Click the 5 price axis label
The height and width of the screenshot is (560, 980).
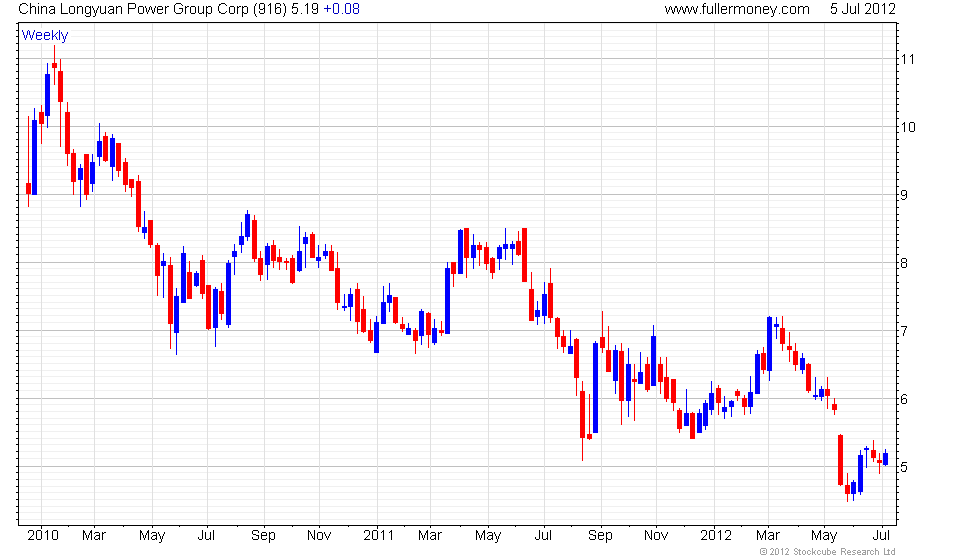pos(904,468)
